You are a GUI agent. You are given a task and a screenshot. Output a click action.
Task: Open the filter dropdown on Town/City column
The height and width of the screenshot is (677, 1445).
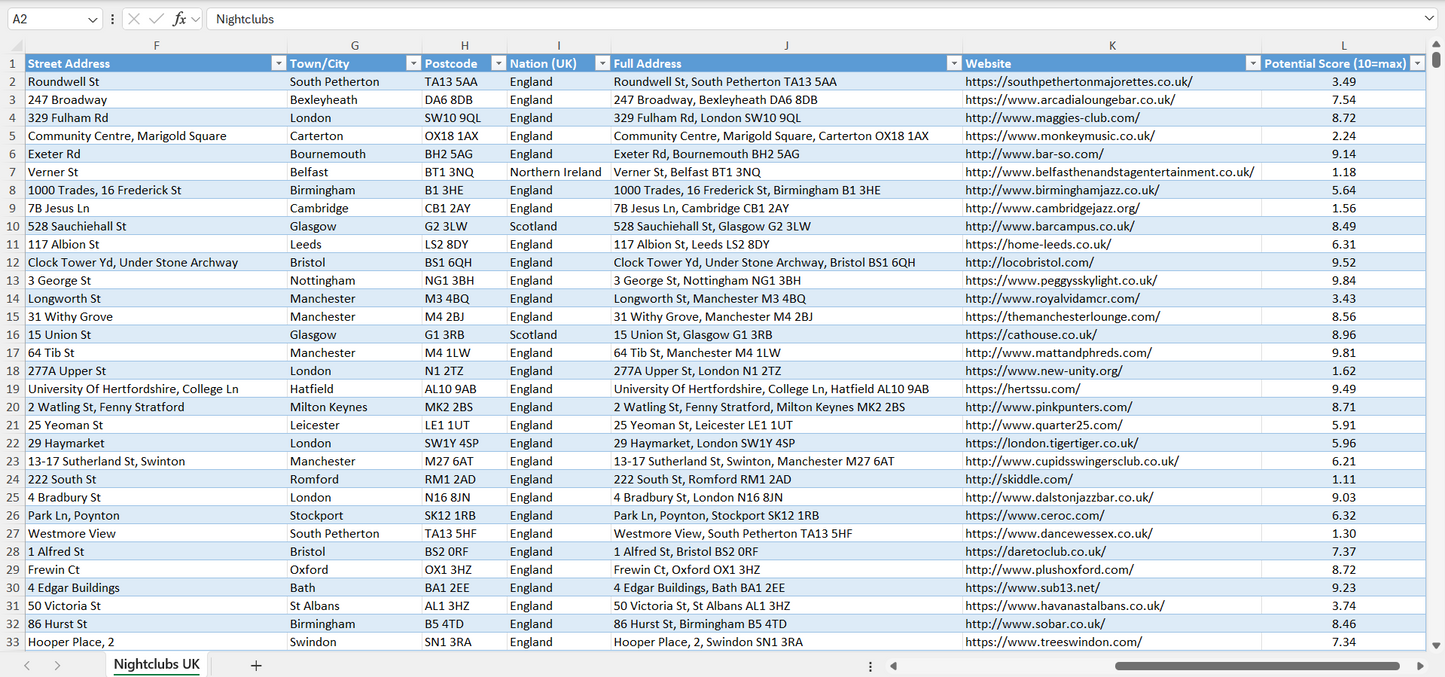pyautogui.click(x=413, y=62)
